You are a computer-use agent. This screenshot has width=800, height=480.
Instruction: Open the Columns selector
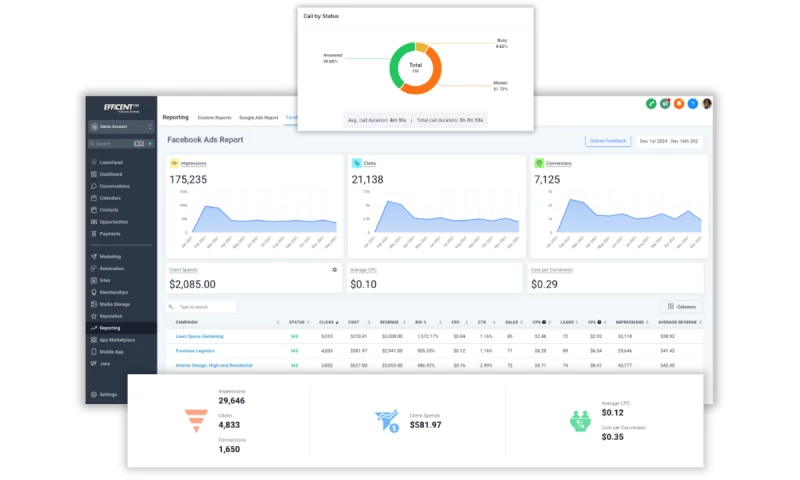pos(682,306)
